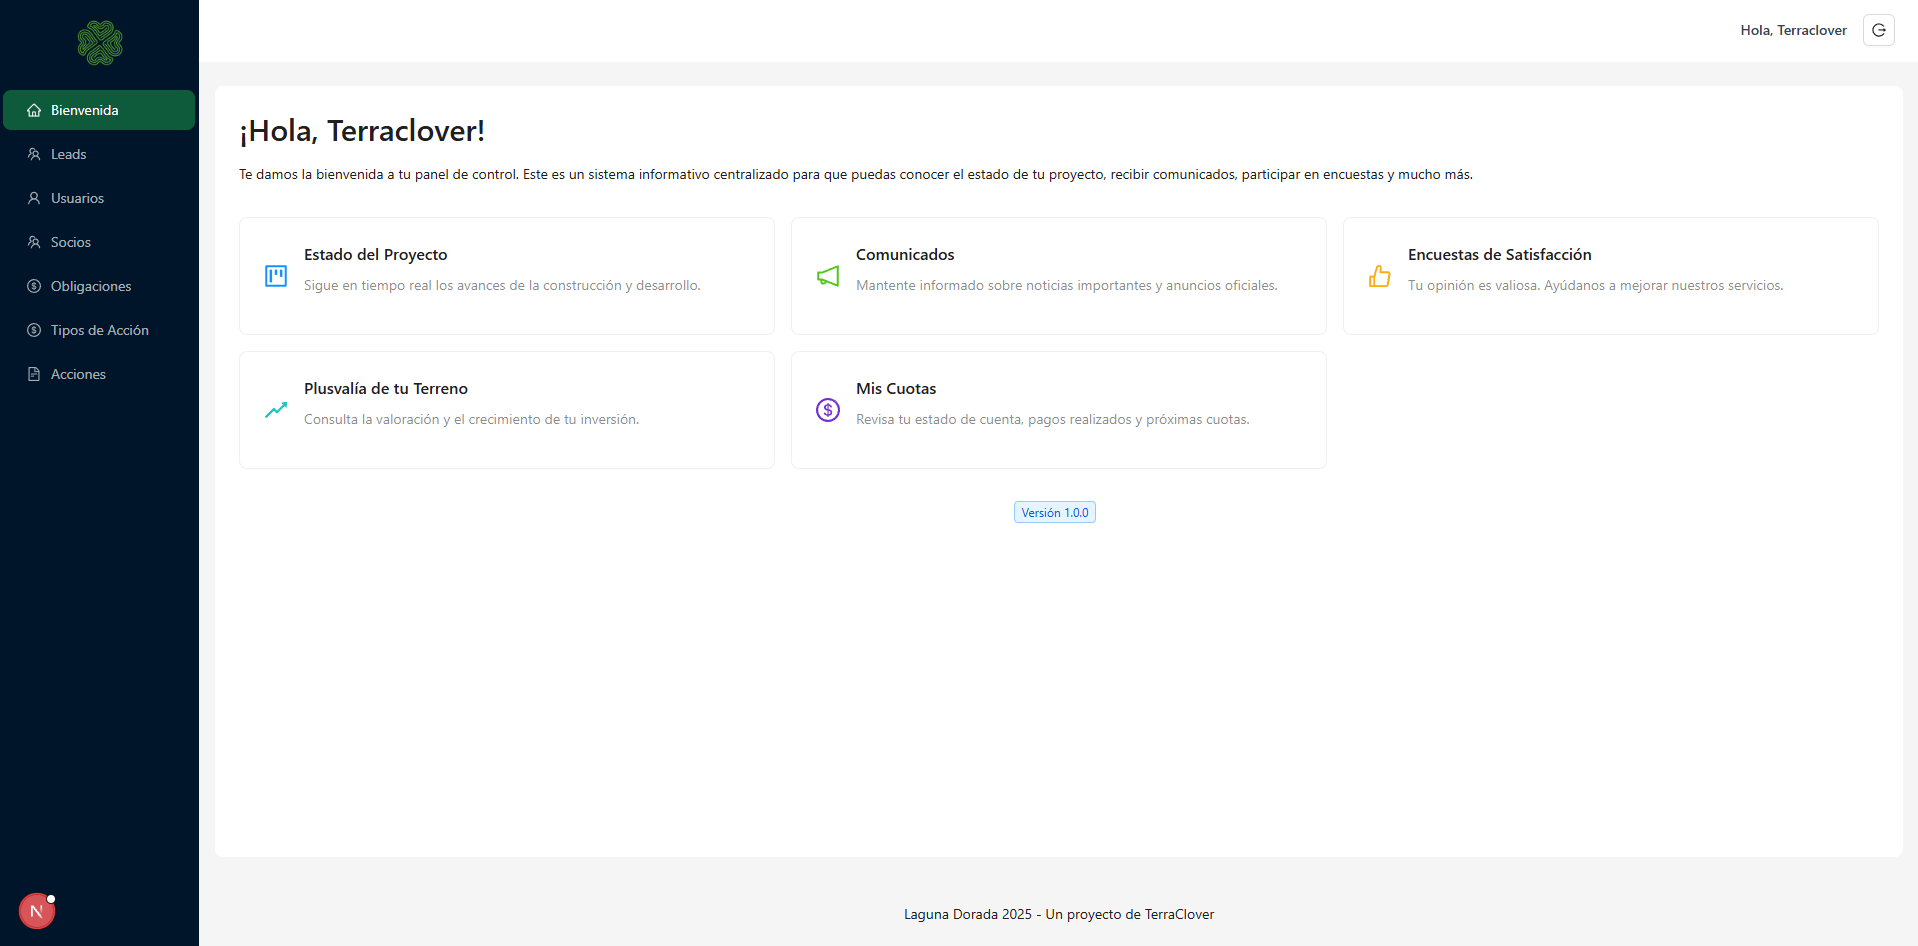Click the dollar circle icon on Mis Cuotas
Screen dimensions: 1918x946
(x=827, y=410)
